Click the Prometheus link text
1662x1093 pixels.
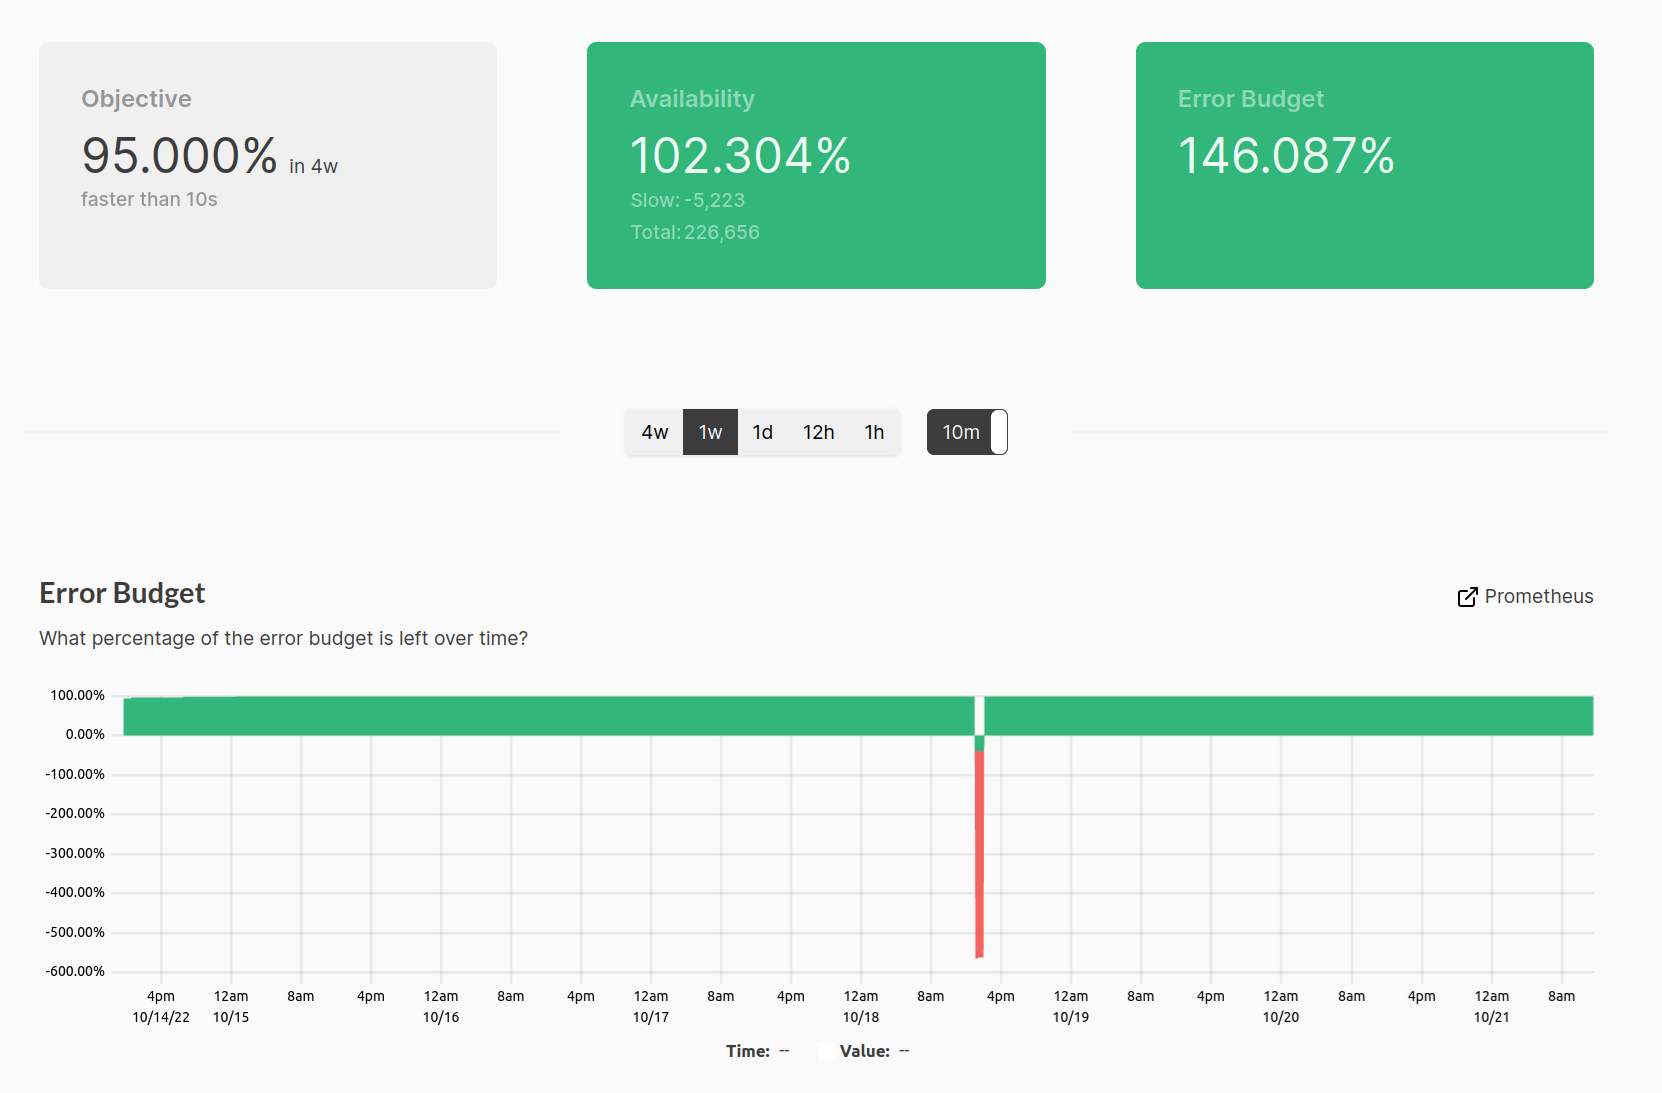pyautogui.click(x=1538, y=596)
